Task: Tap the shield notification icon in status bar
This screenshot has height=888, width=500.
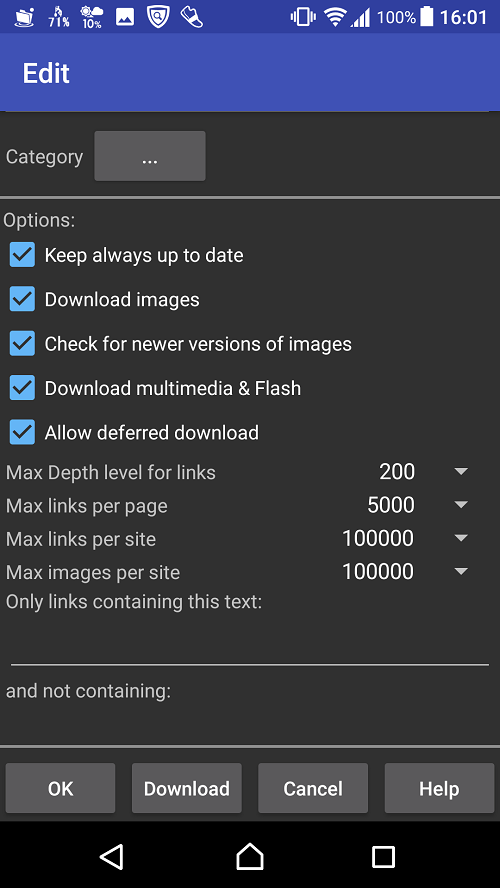Action: click(159, 17)
